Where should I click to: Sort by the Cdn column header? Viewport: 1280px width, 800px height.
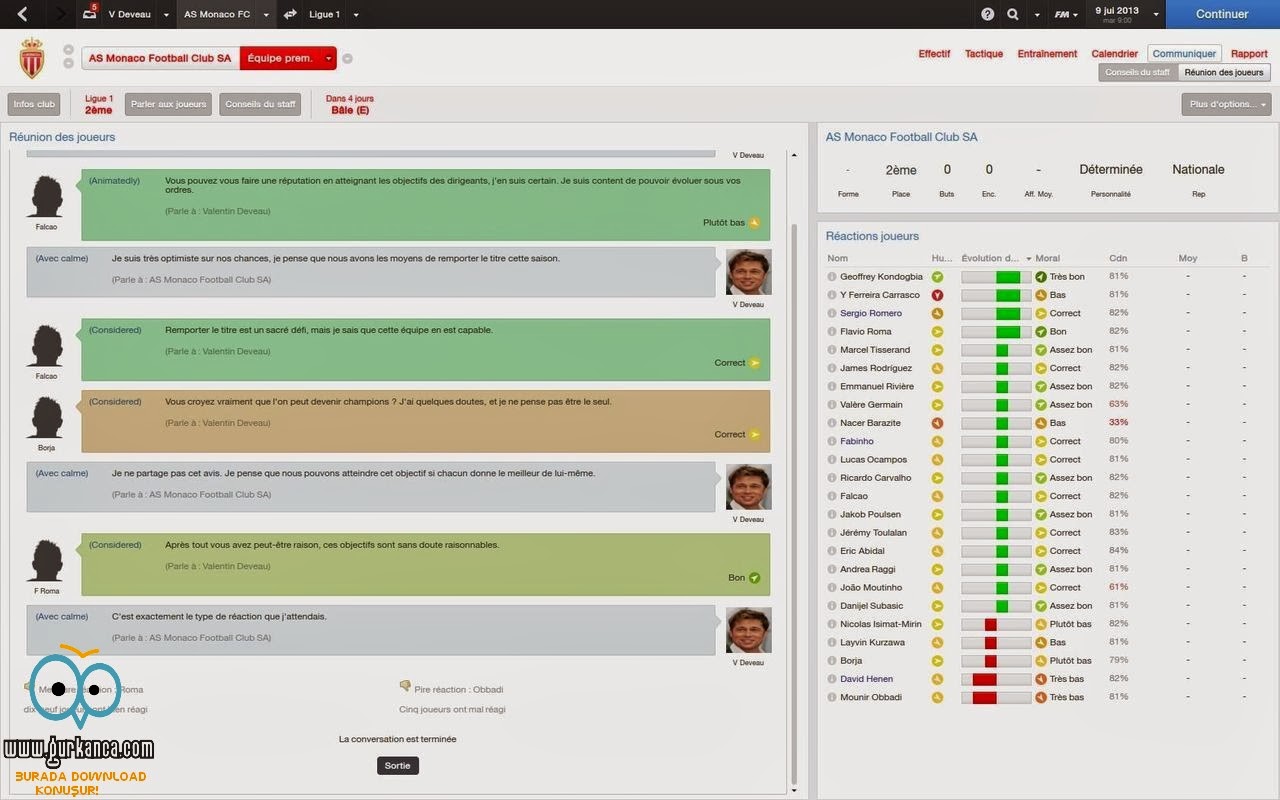[x=1118, y=258]
